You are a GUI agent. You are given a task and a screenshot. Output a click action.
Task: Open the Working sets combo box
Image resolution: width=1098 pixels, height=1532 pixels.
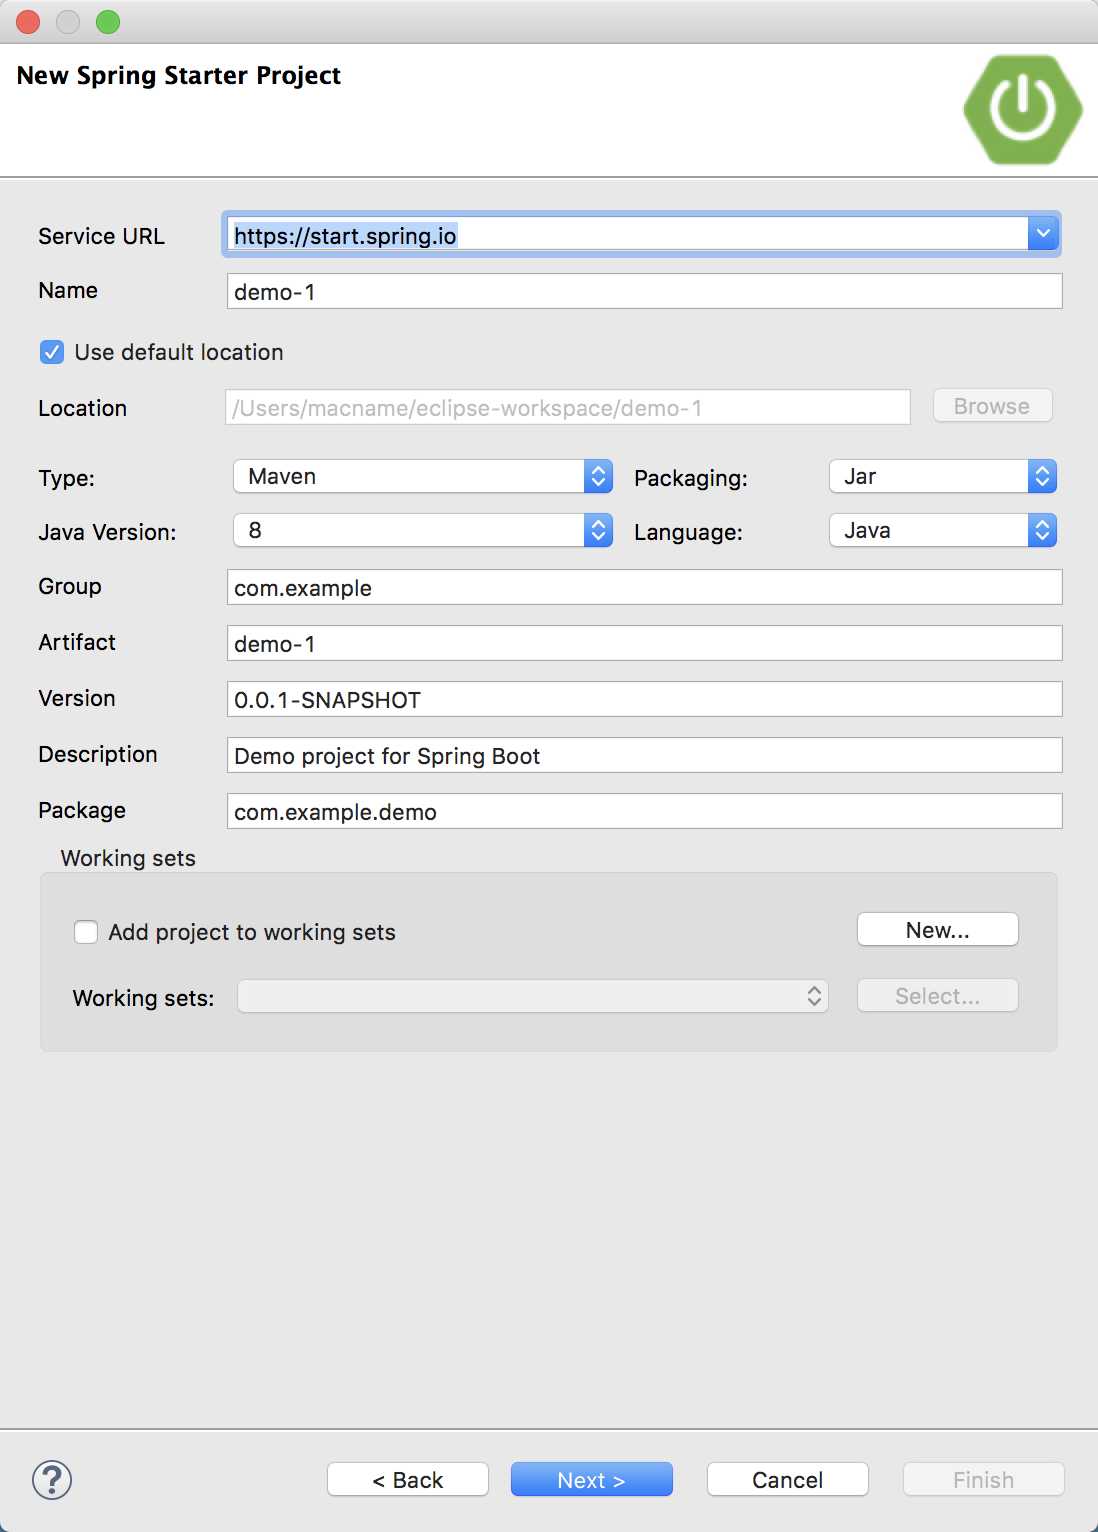click(x=533, y=996)
